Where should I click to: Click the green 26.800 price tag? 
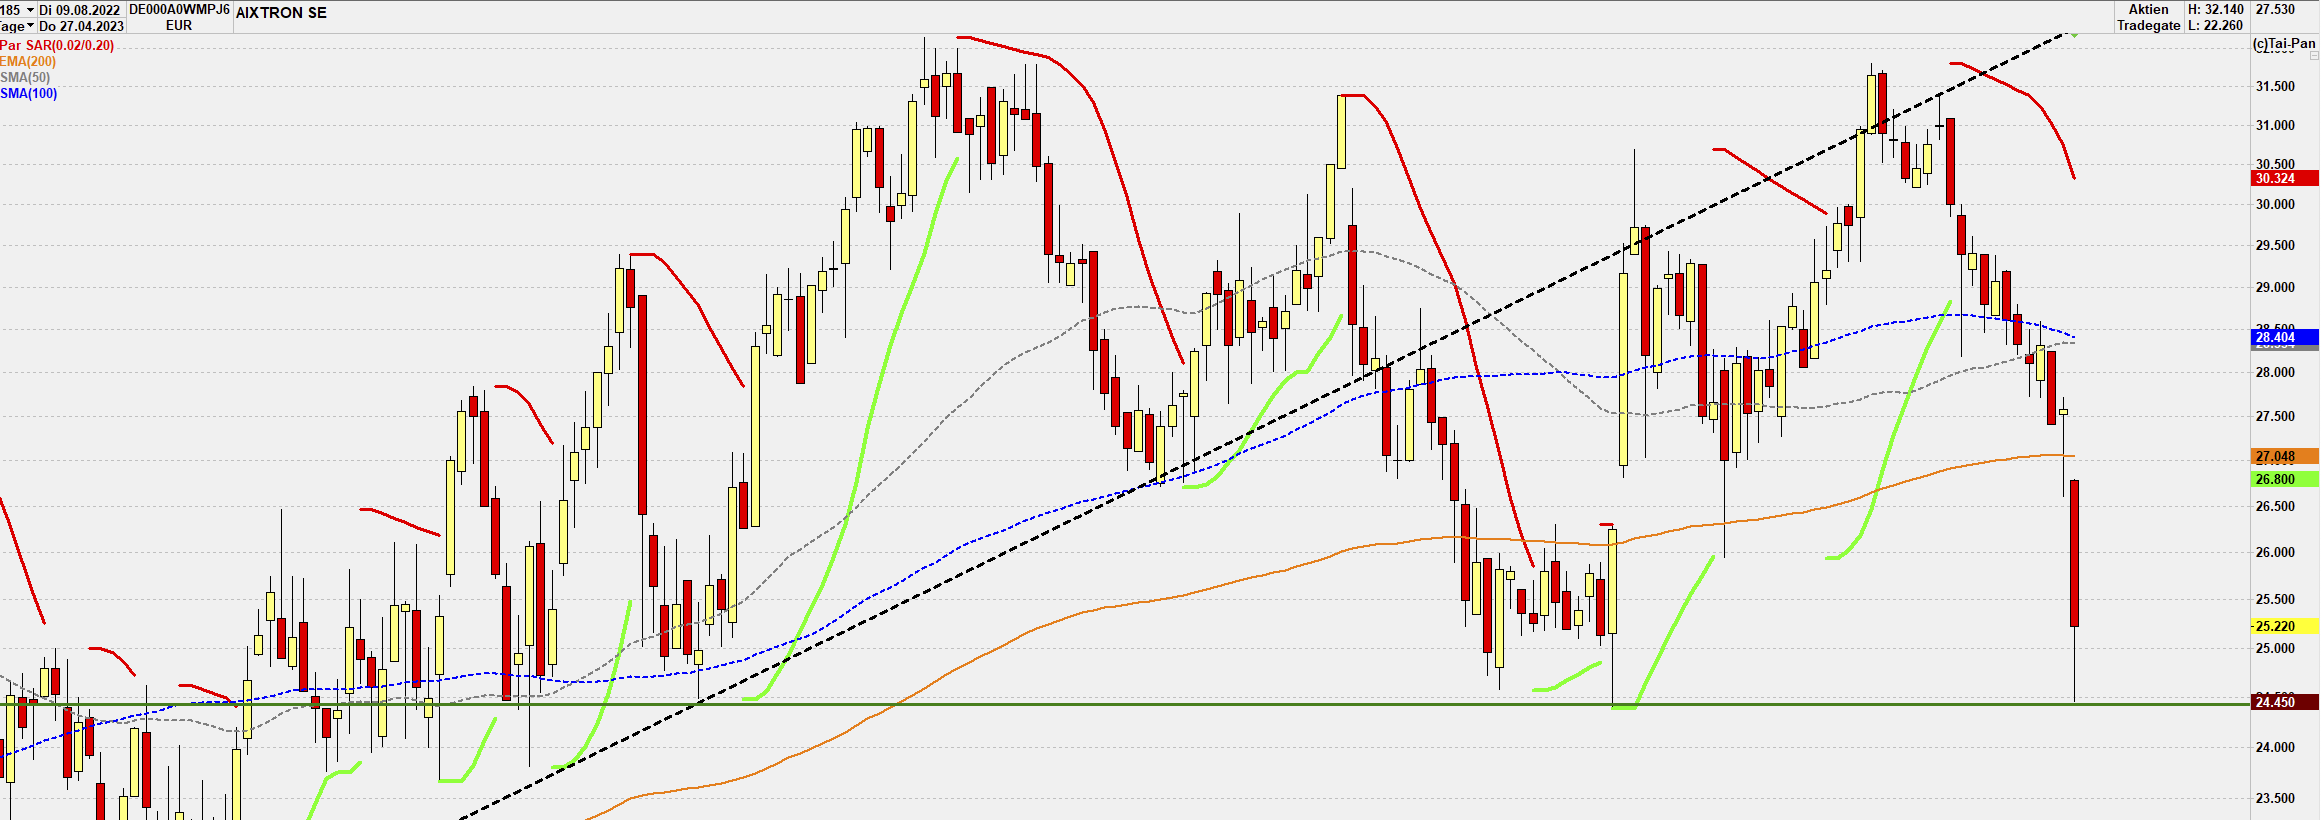2285,480
